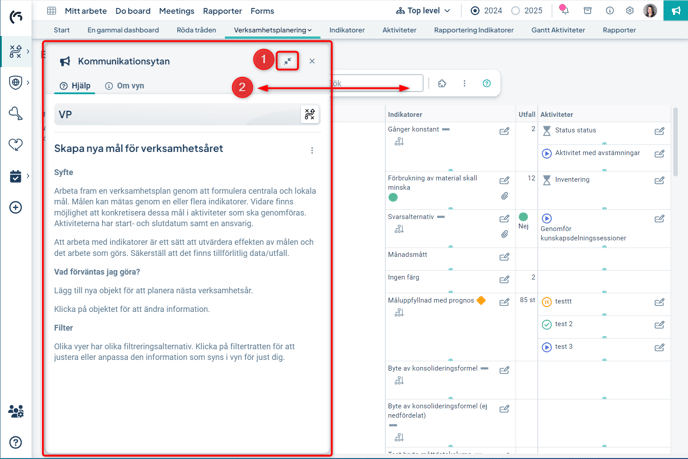Open the calendar icon in left sidebar
Viewport: 688px width, 459px height.
(x=15, y=176)
